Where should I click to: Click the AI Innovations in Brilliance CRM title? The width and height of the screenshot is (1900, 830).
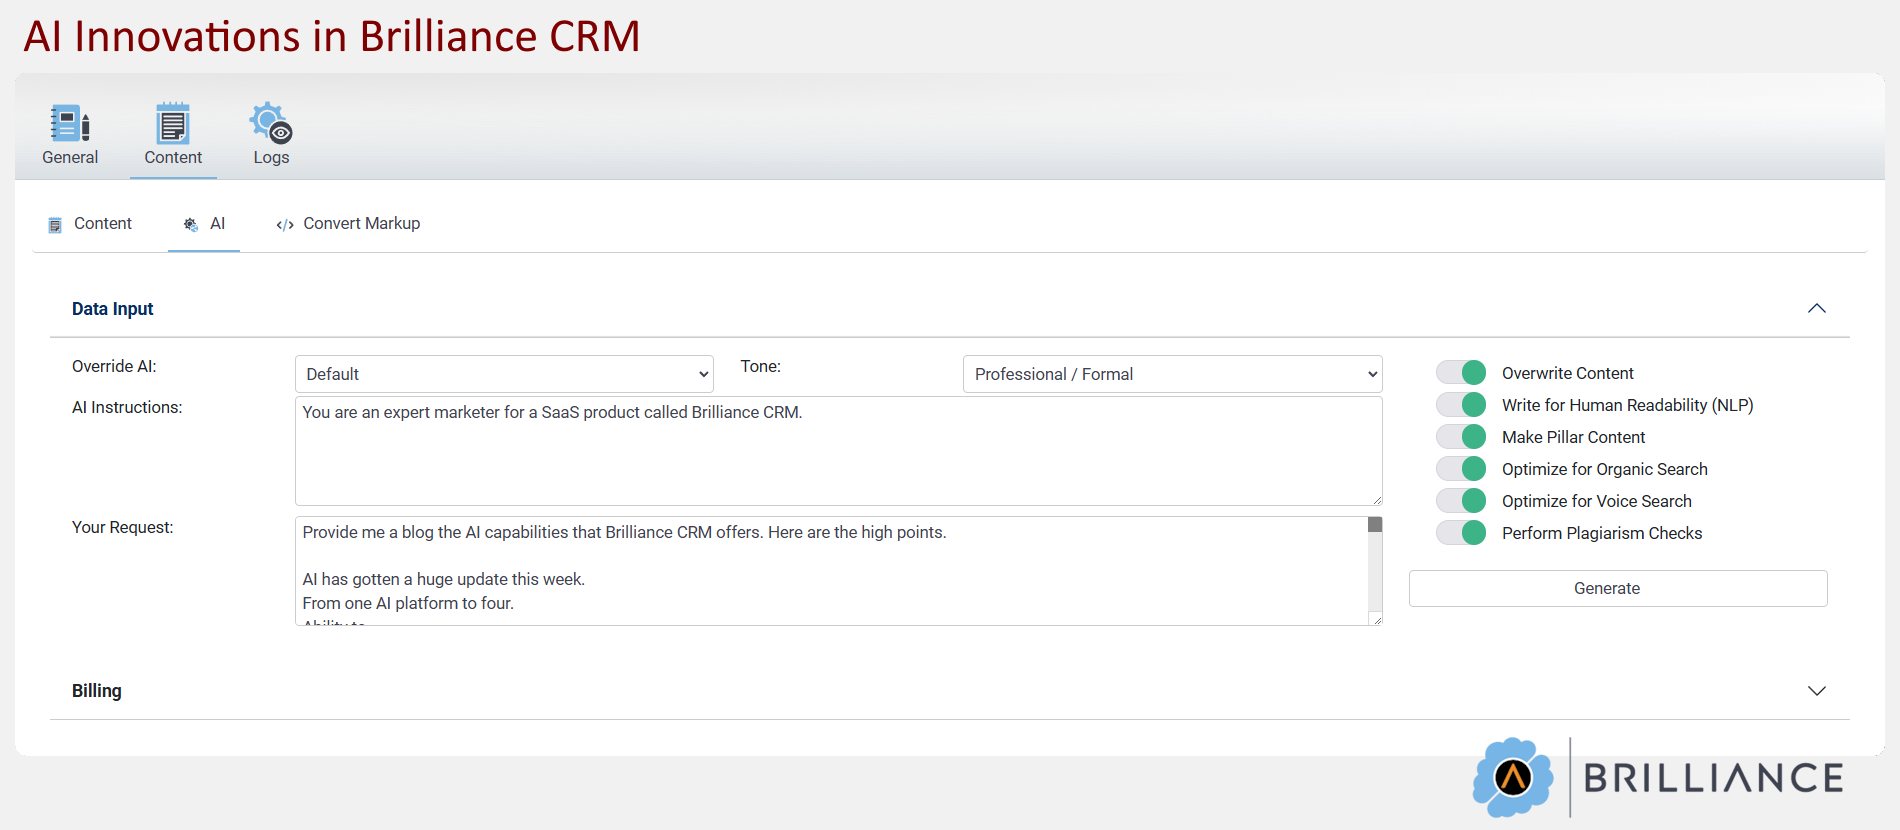[332, 37]
